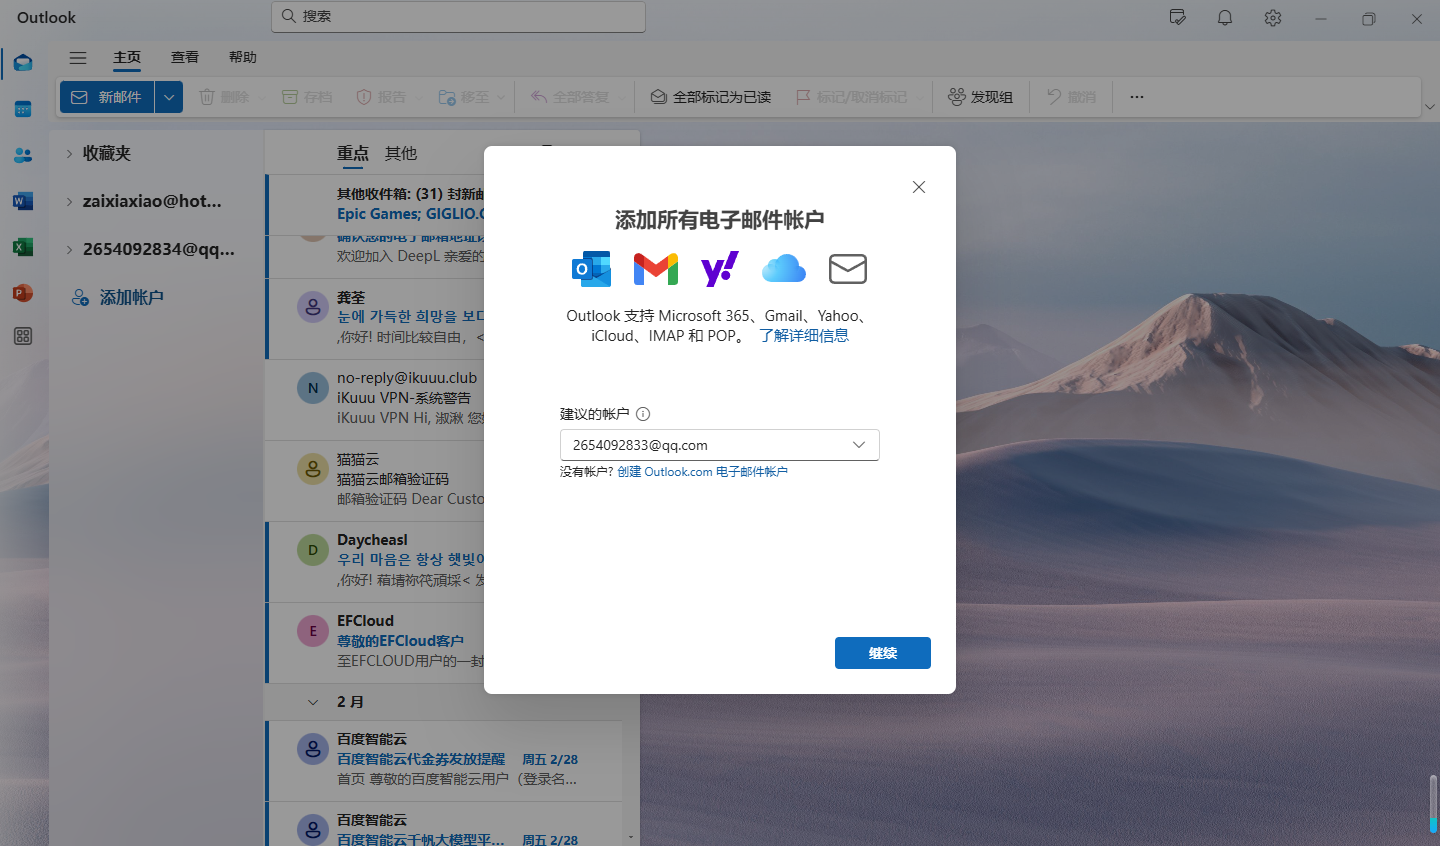Open the Mail module in sidebar
Viewport: 1440px width, 846px height.
point(23,63)
